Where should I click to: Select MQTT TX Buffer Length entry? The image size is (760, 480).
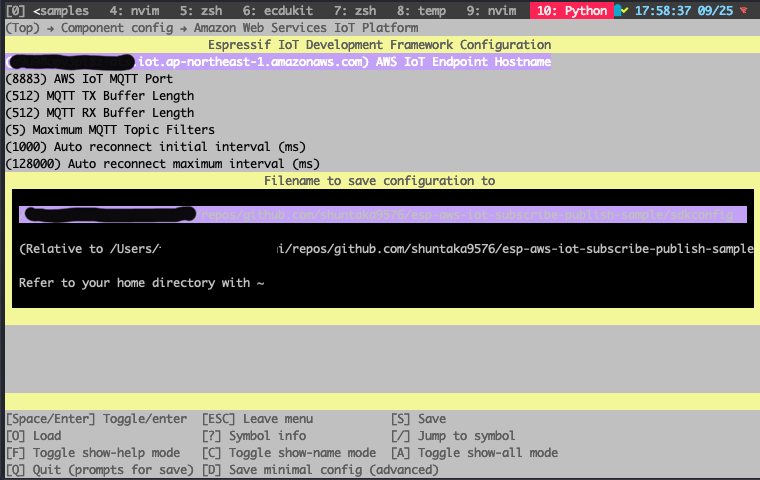[100, 96]
